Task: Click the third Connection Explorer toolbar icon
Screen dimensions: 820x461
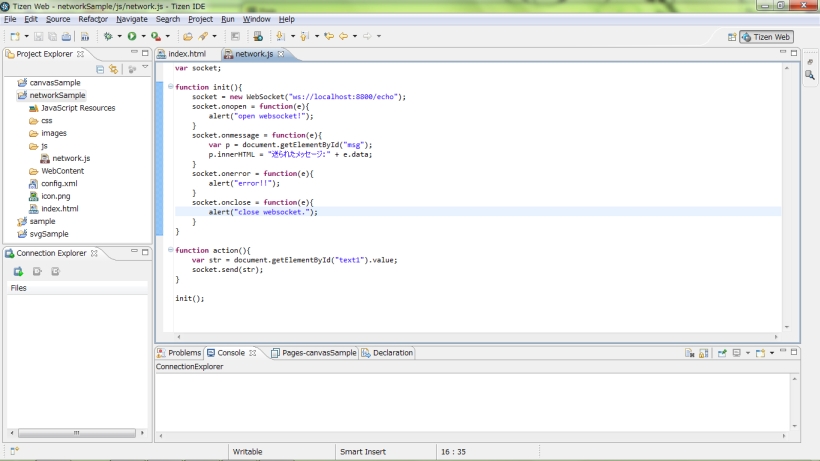Action: [55, 271]
